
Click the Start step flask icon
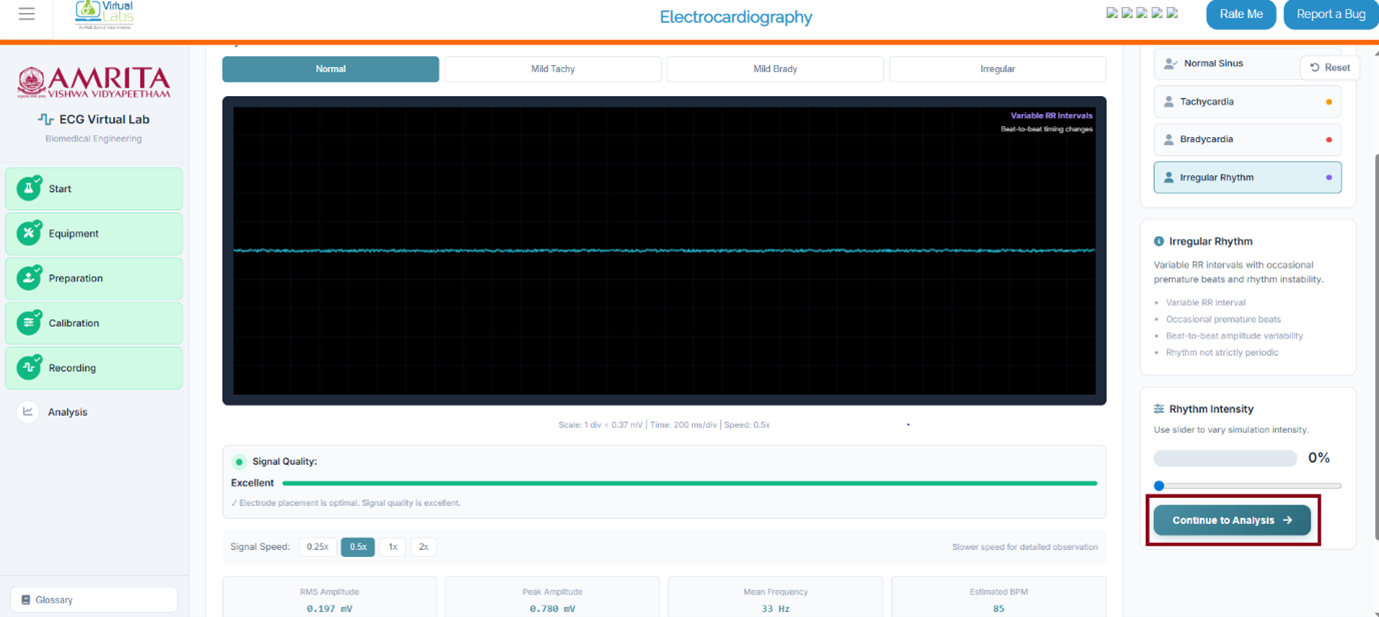point(29,188)
